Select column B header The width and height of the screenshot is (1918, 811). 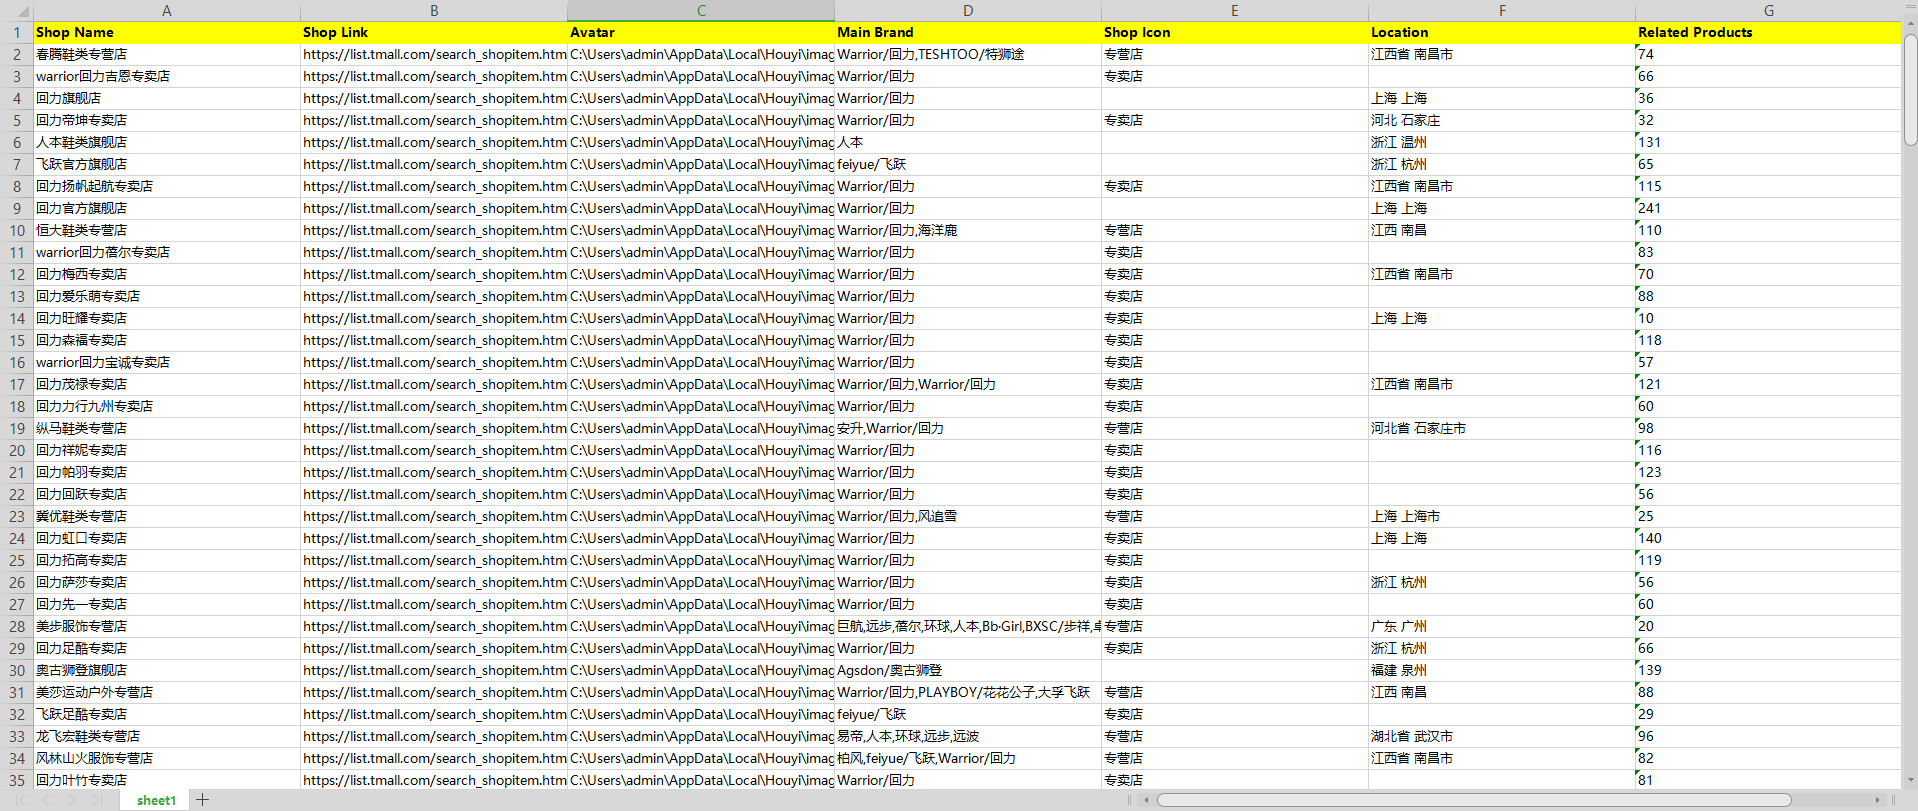(x=434, y=10)
